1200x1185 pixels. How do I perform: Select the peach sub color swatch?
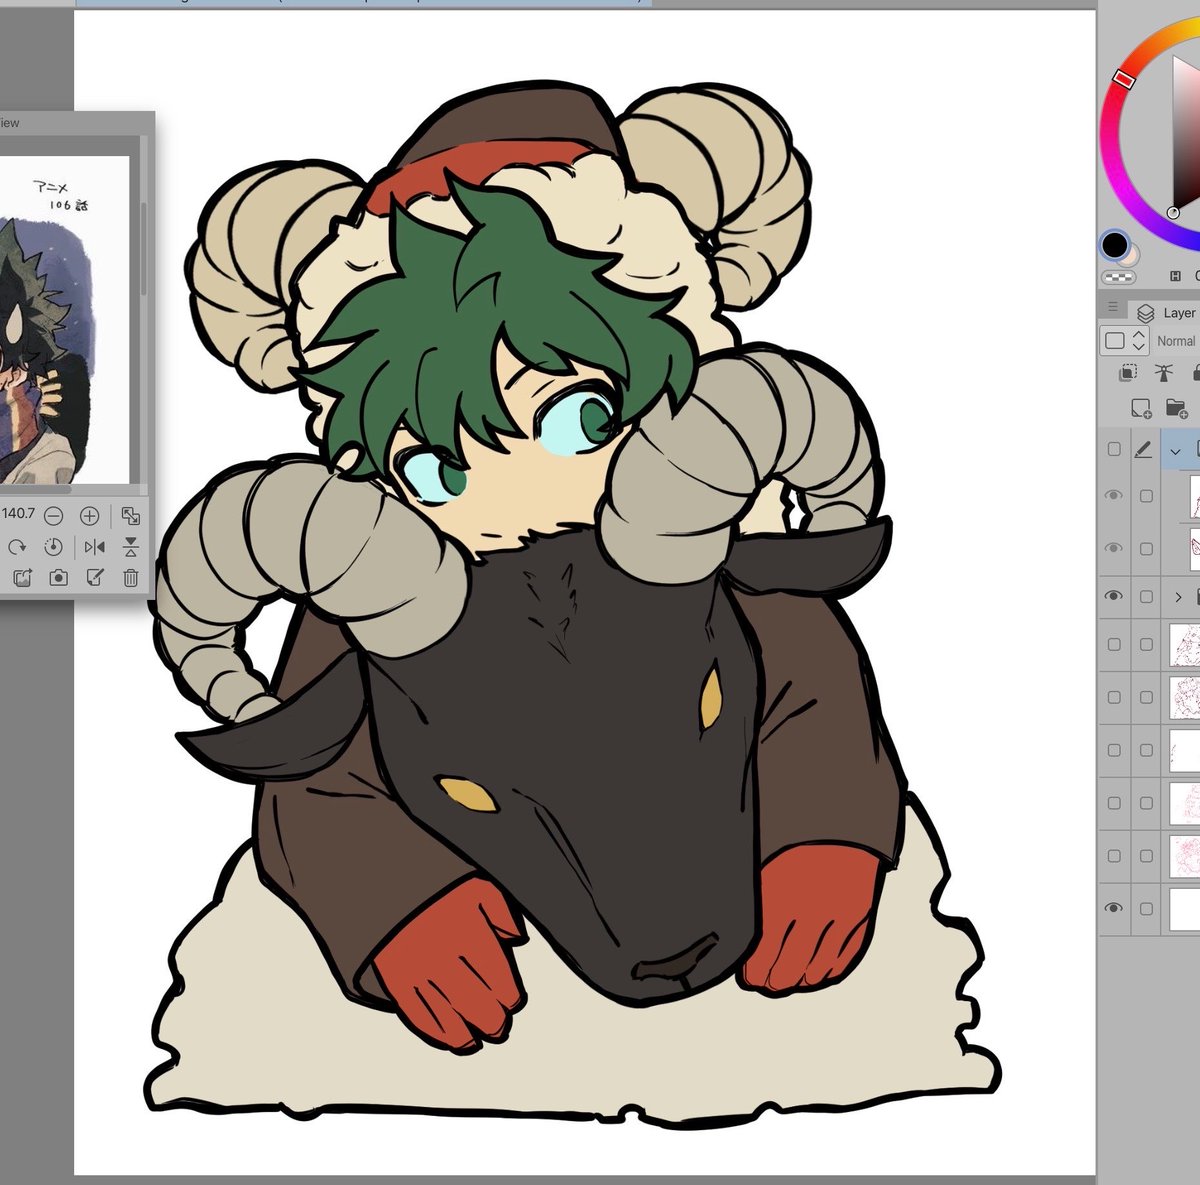pyautogui.click(x=1130, y=256)
